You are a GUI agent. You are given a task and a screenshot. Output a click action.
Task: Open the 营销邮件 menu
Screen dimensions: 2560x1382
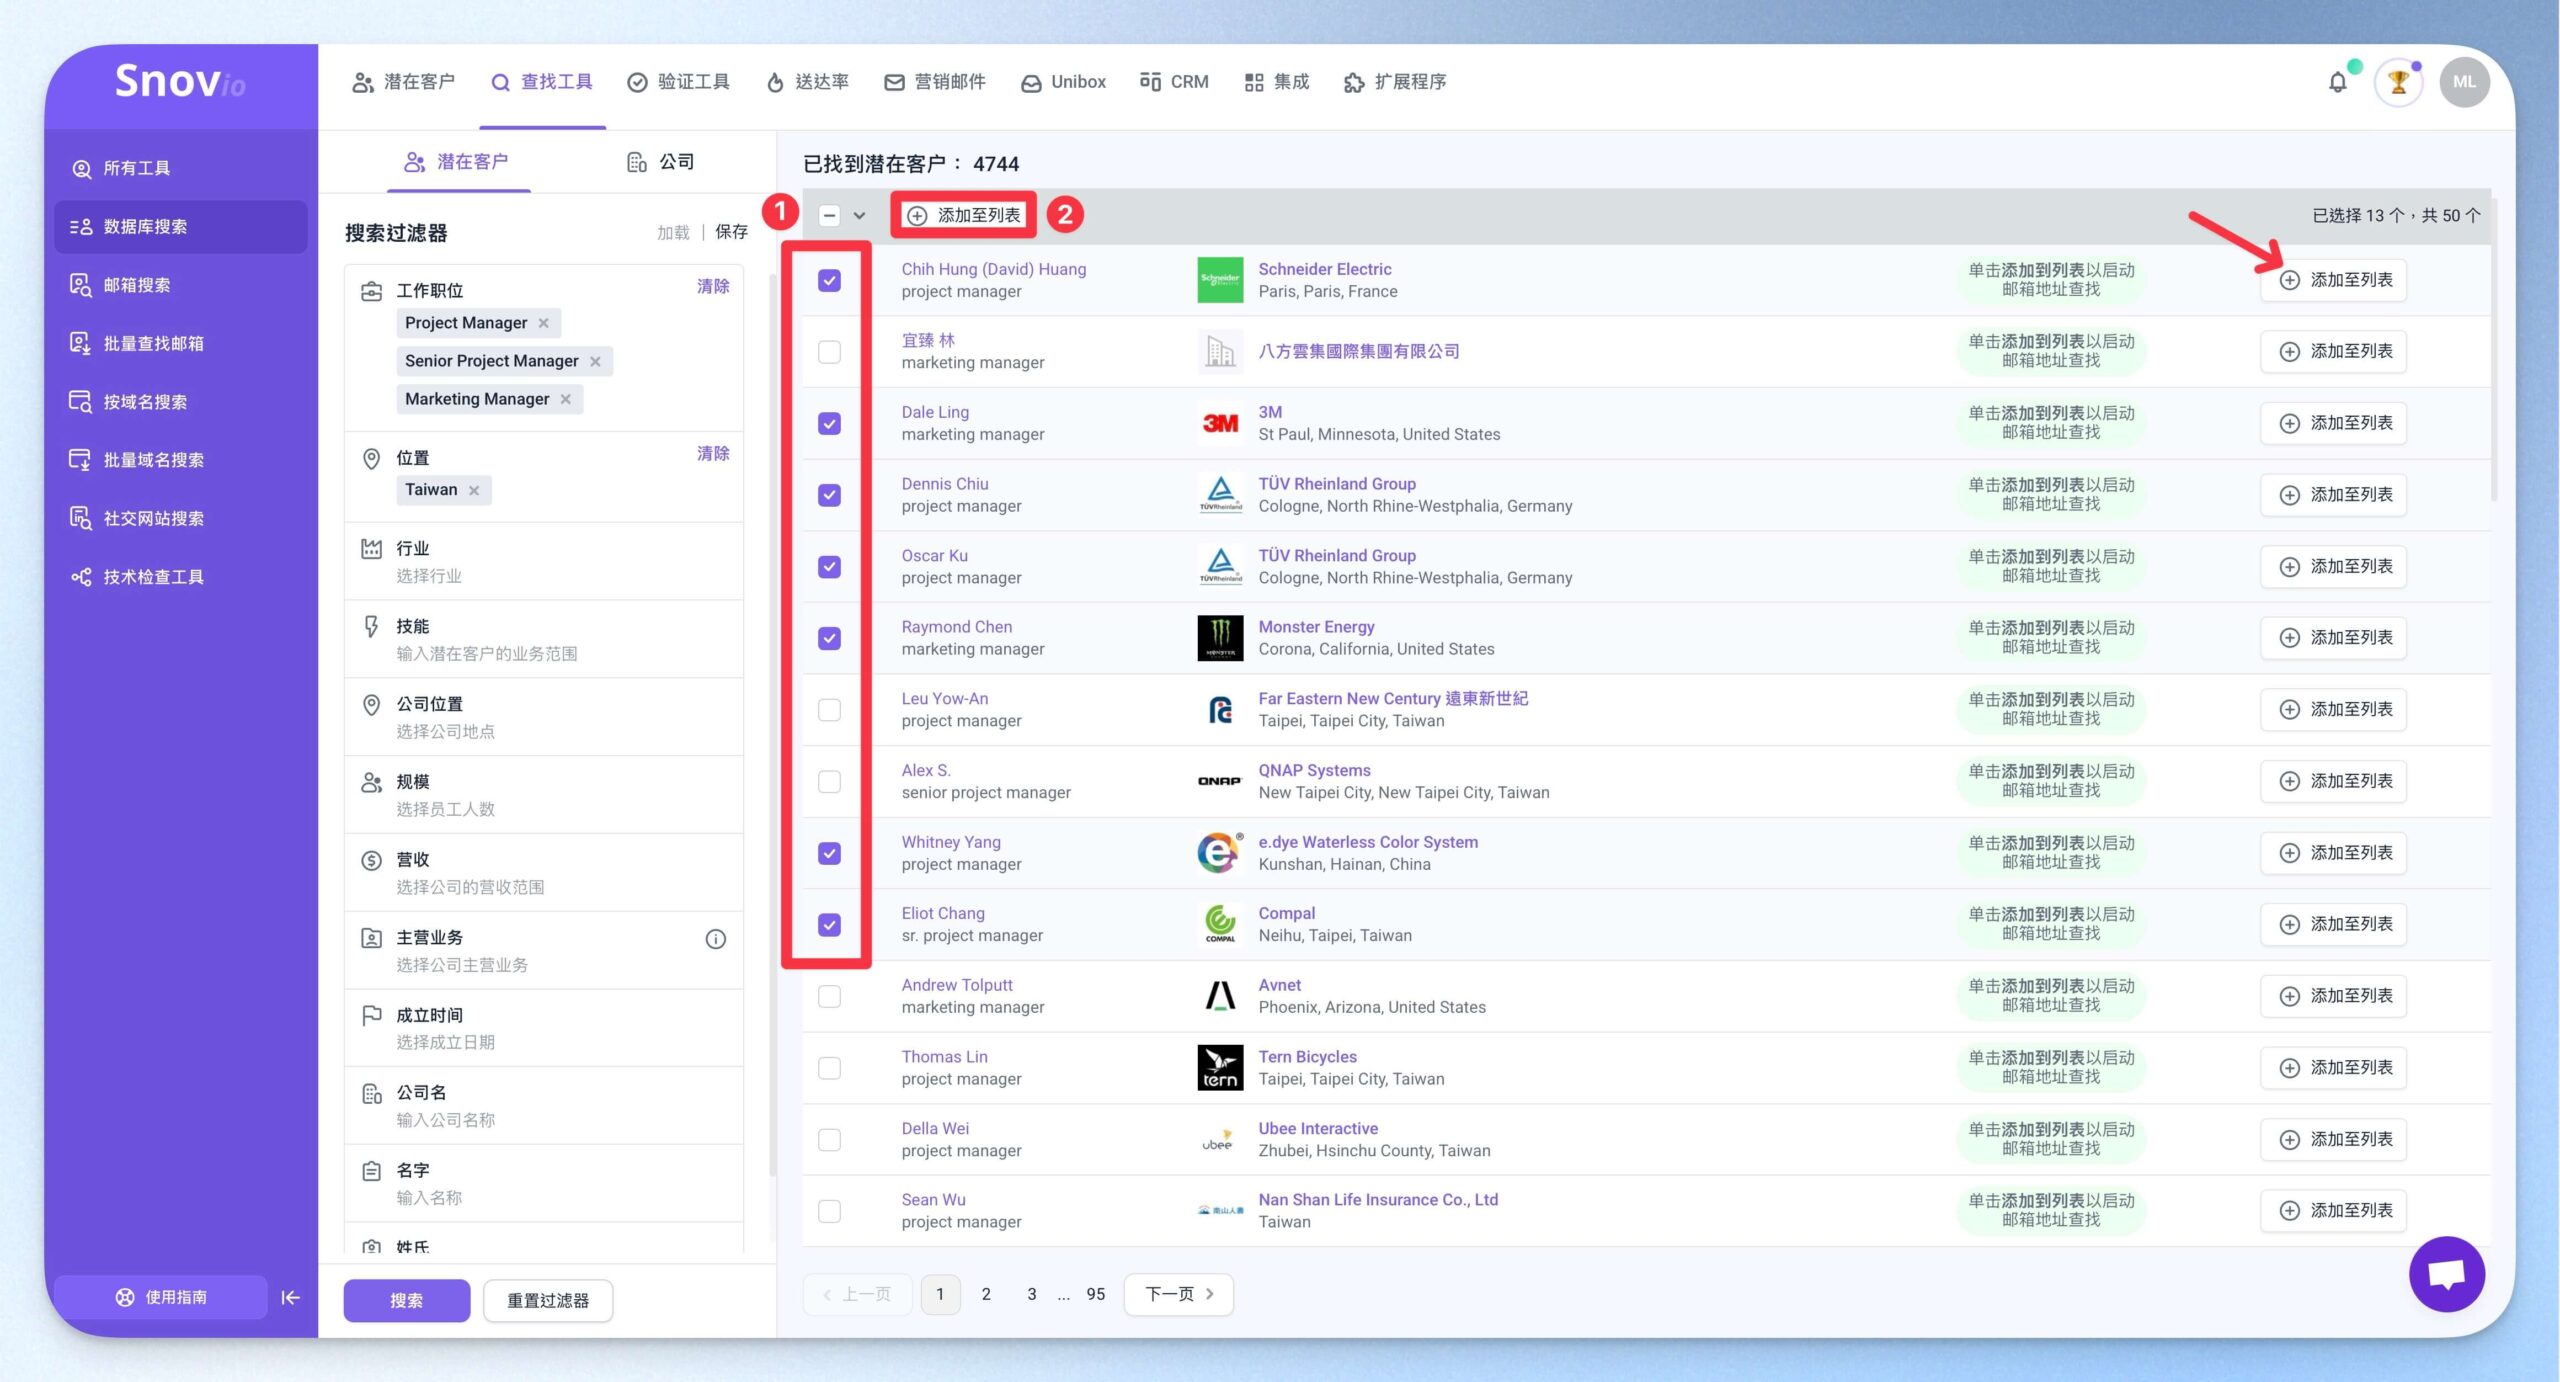pos(936,82)
